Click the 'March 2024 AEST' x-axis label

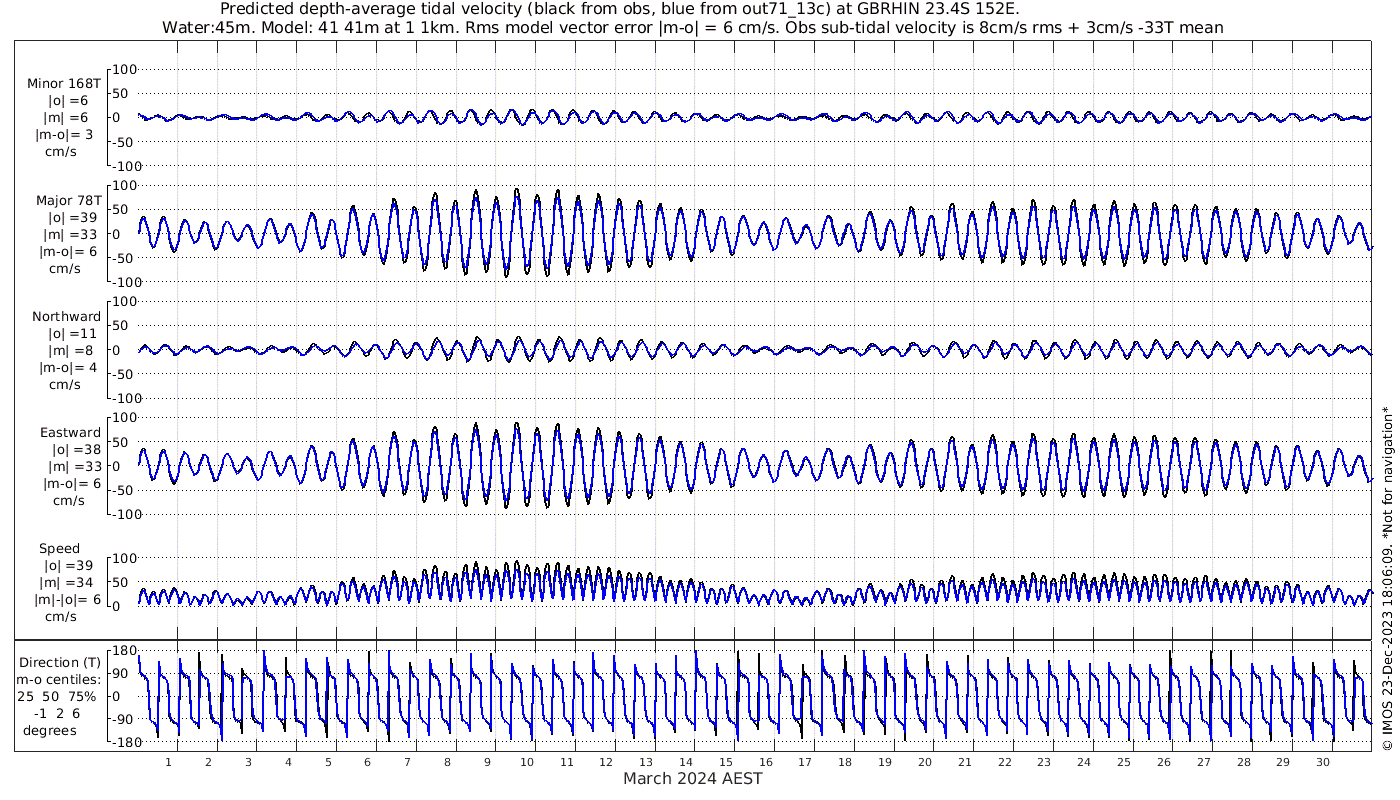coord(693,778)
